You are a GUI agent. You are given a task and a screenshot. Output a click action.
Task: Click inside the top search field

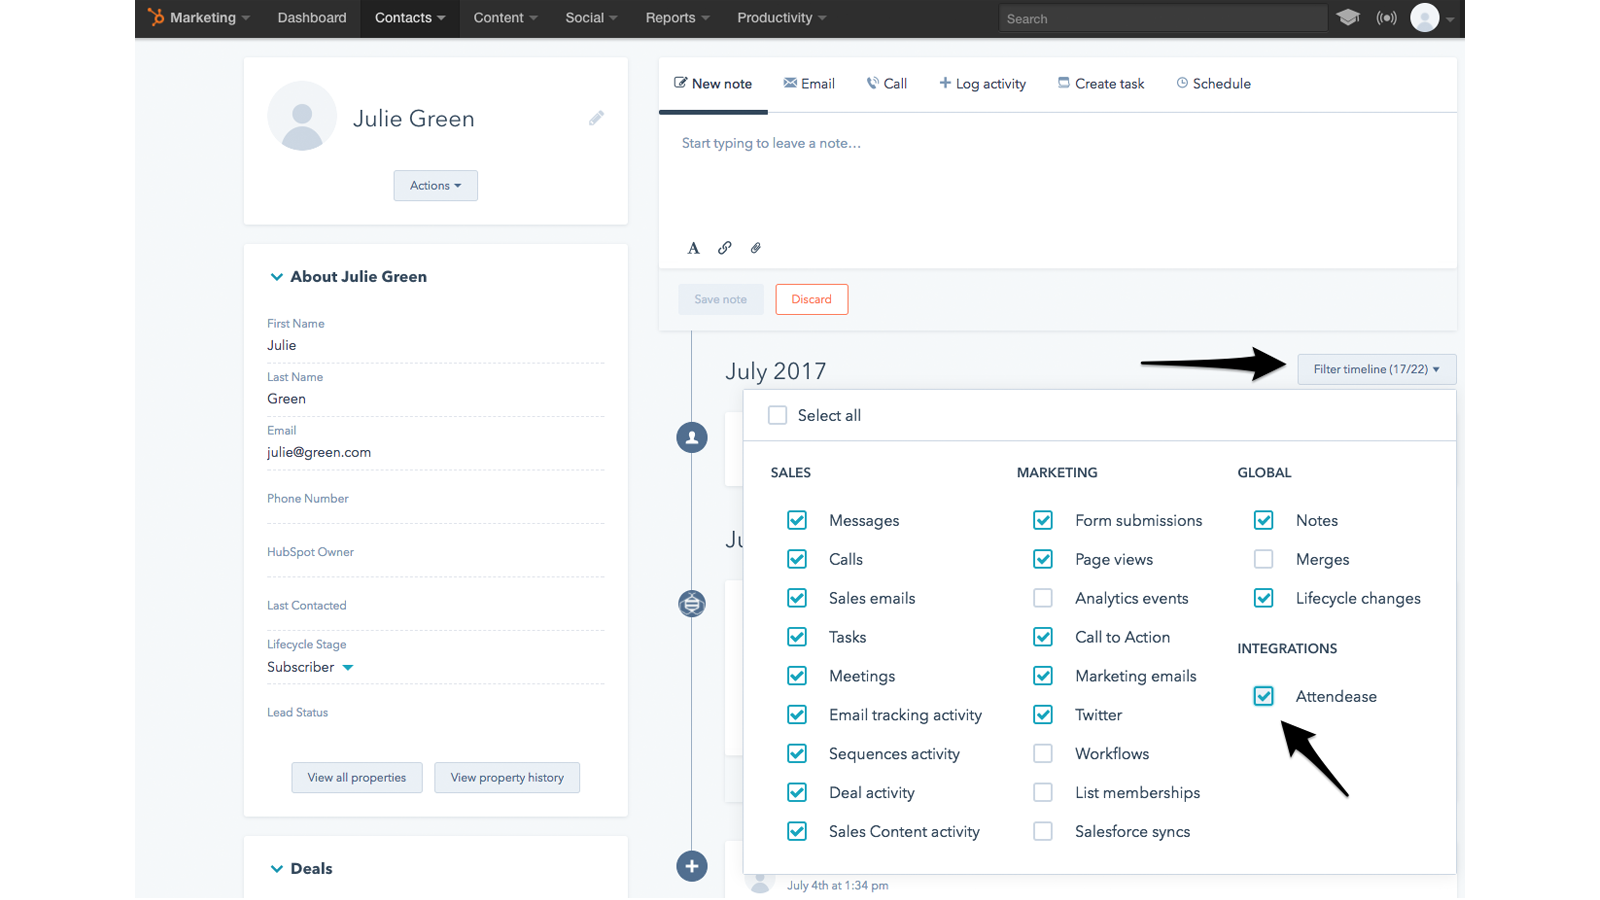pos(1163,17)
